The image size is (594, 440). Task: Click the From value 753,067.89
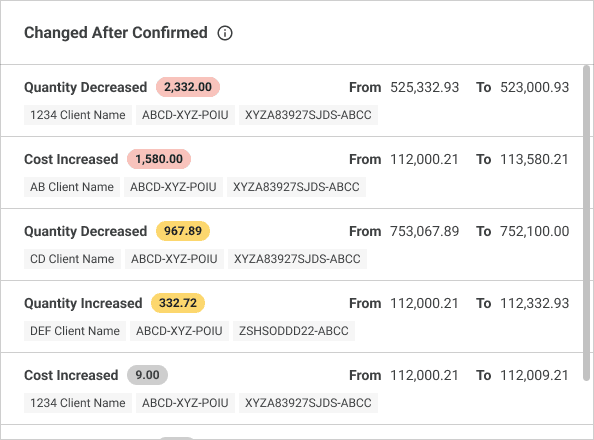point(425,231)
